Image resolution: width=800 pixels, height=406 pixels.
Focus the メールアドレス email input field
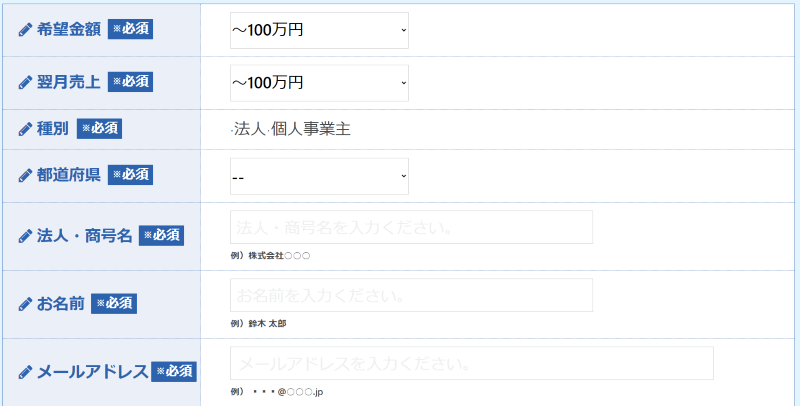[472, 363]
